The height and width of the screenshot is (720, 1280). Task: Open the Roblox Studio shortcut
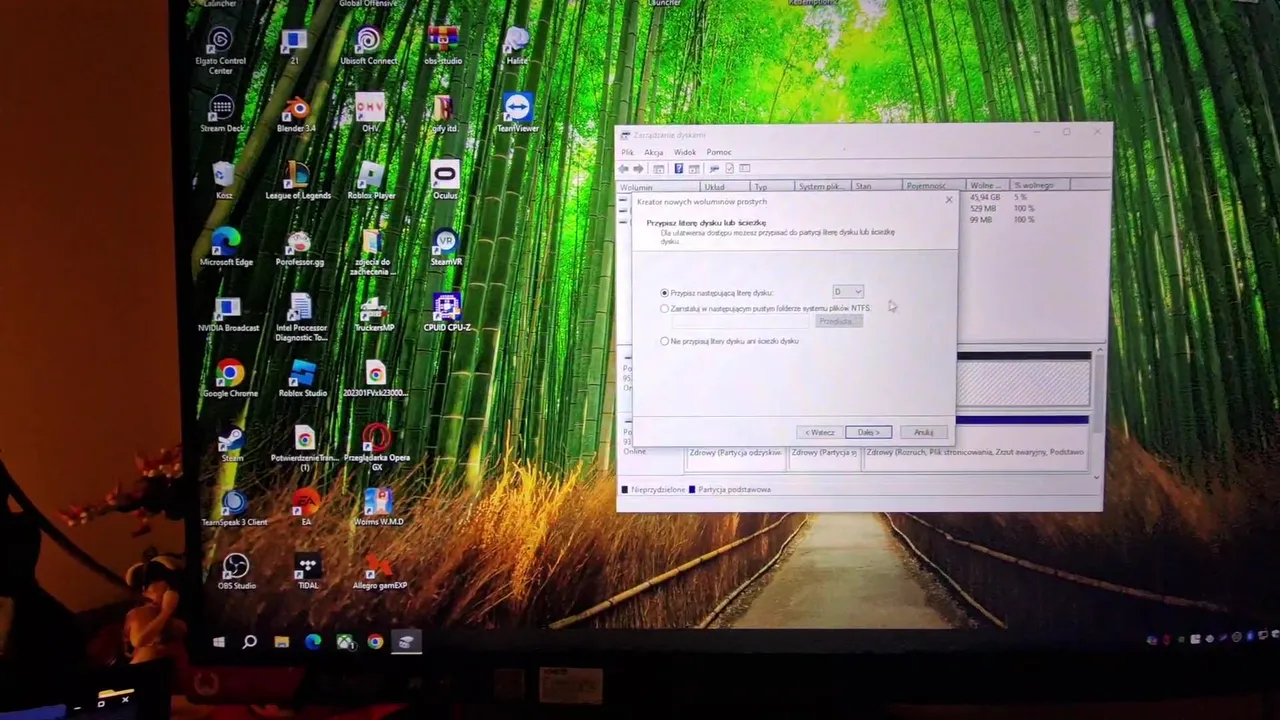pos(303,379)
